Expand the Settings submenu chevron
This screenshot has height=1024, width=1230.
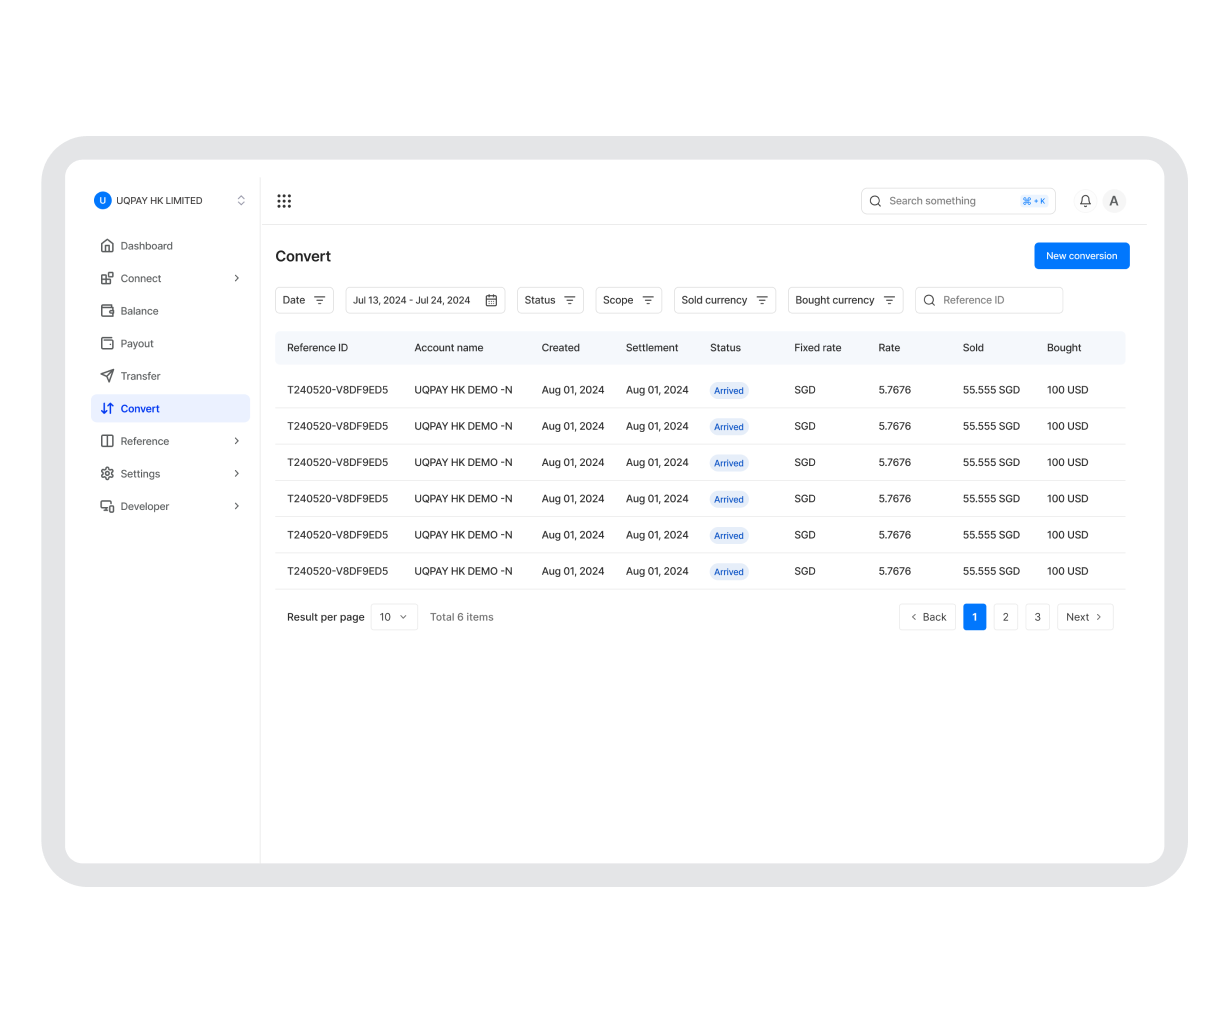tap(237, 474)
